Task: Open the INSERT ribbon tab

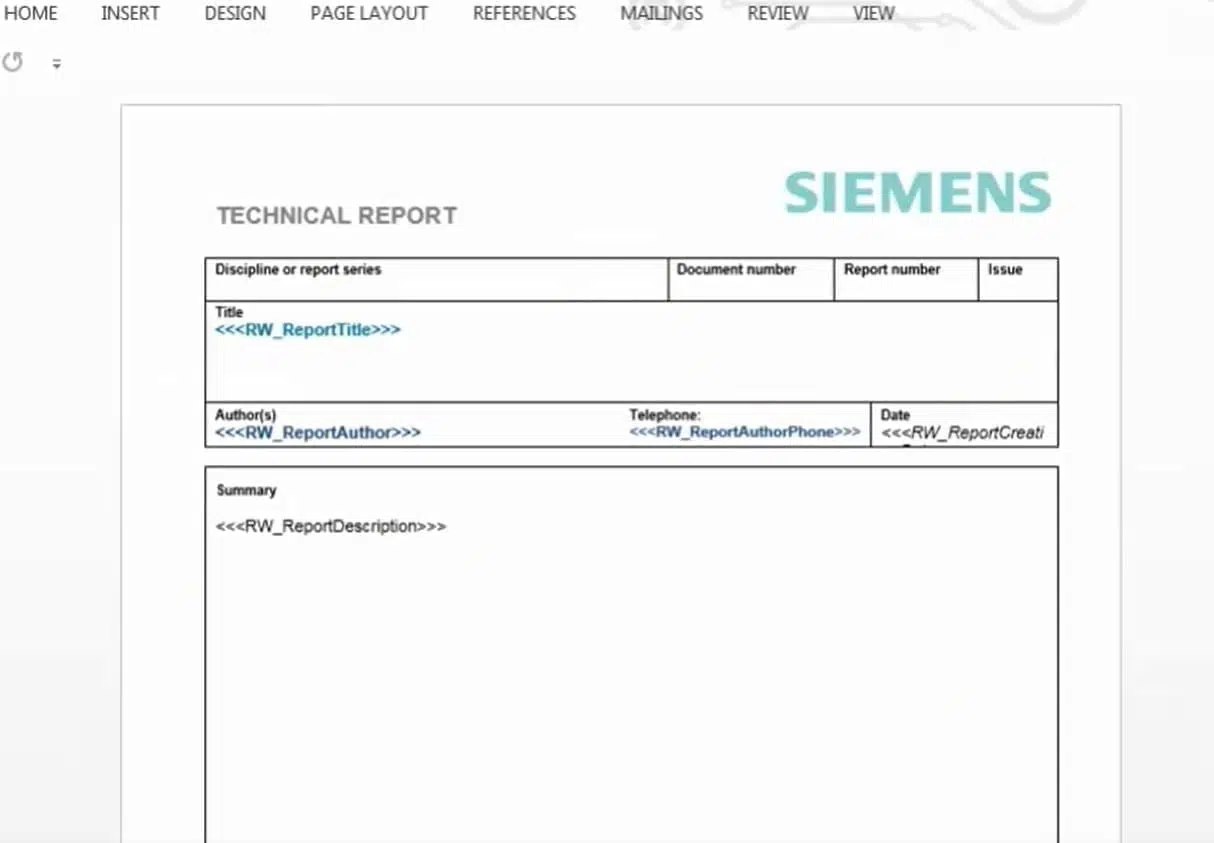Action: pos(130,13)
